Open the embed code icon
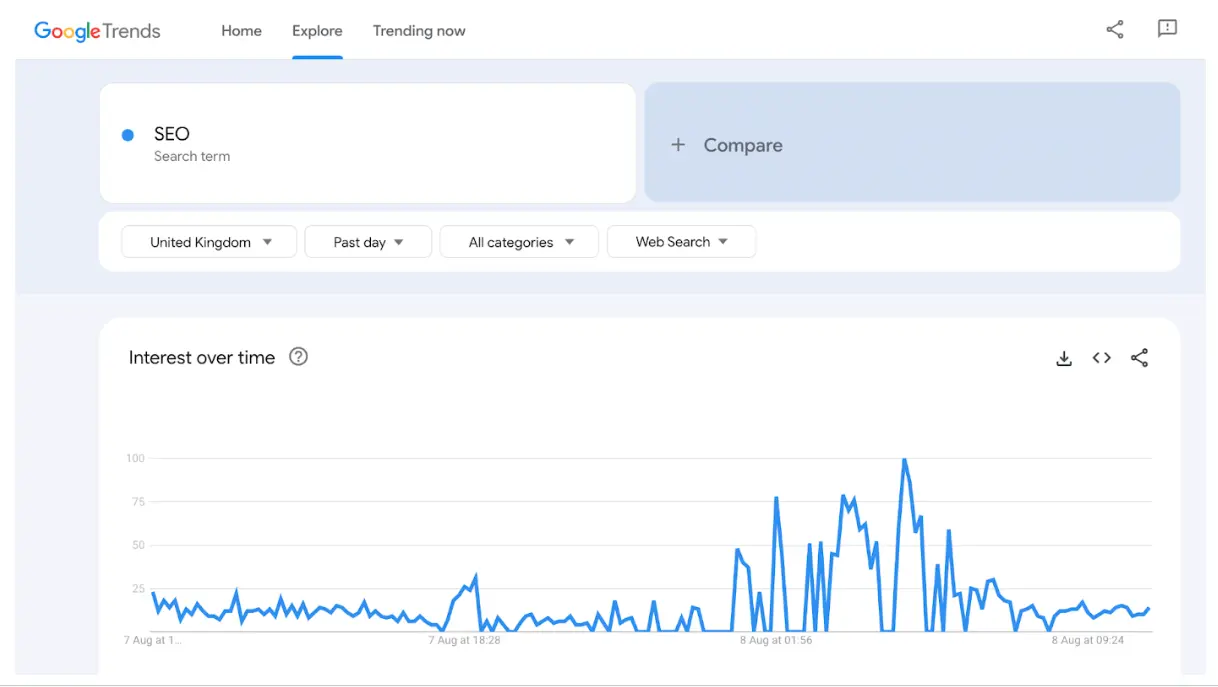The width and height of the screenshot is (1218, 687). click(1102, 358)
